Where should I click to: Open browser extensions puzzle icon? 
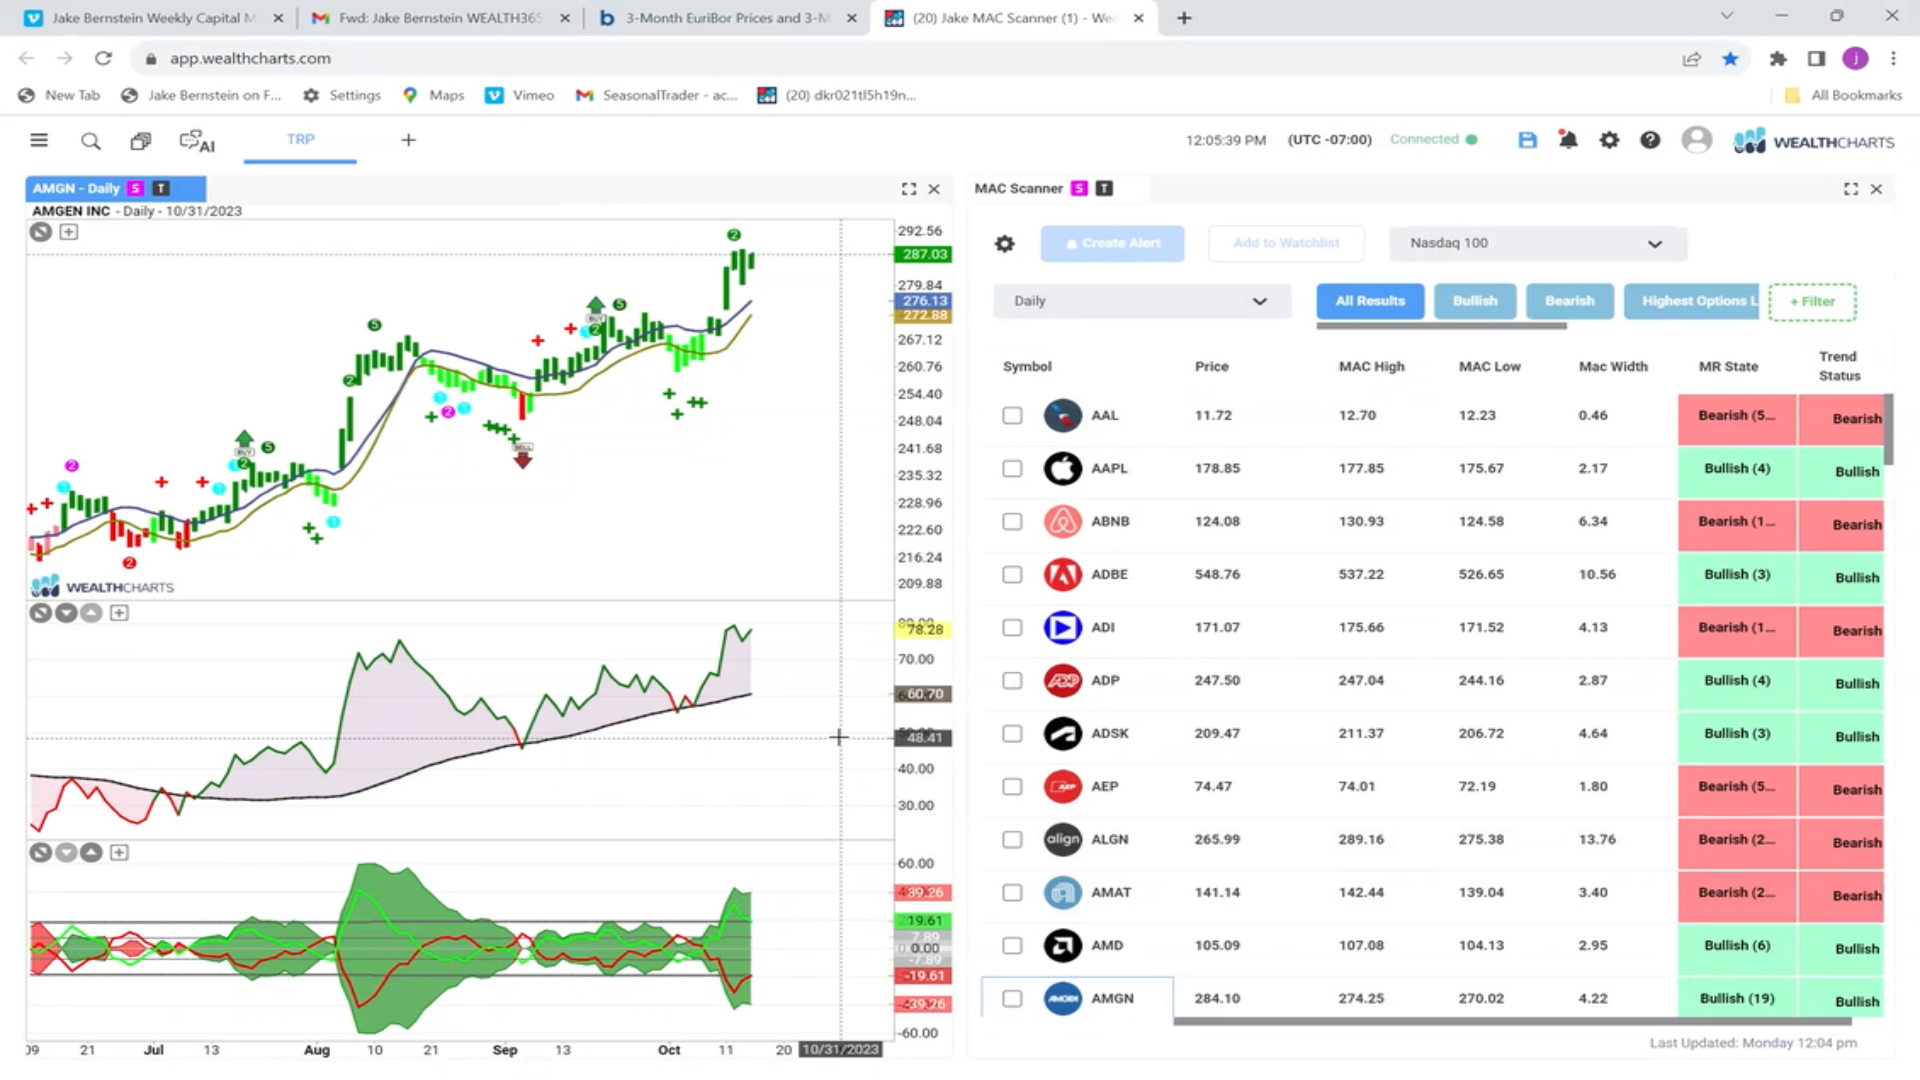tap(1777, 59)
